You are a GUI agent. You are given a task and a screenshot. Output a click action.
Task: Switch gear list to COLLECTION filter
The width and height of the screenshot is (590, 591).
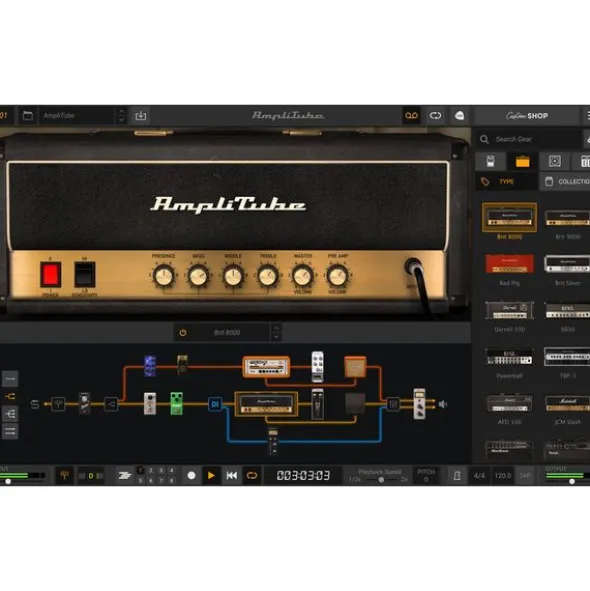click(565, 182)
